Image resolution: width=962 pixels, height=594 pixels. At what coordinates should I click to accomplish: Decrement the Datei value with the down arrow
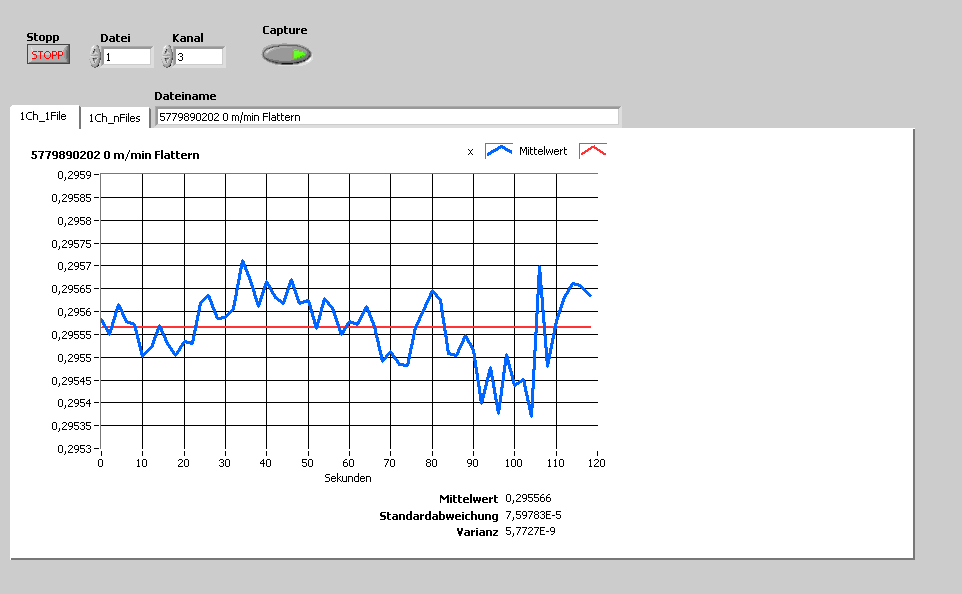point(95,62)
